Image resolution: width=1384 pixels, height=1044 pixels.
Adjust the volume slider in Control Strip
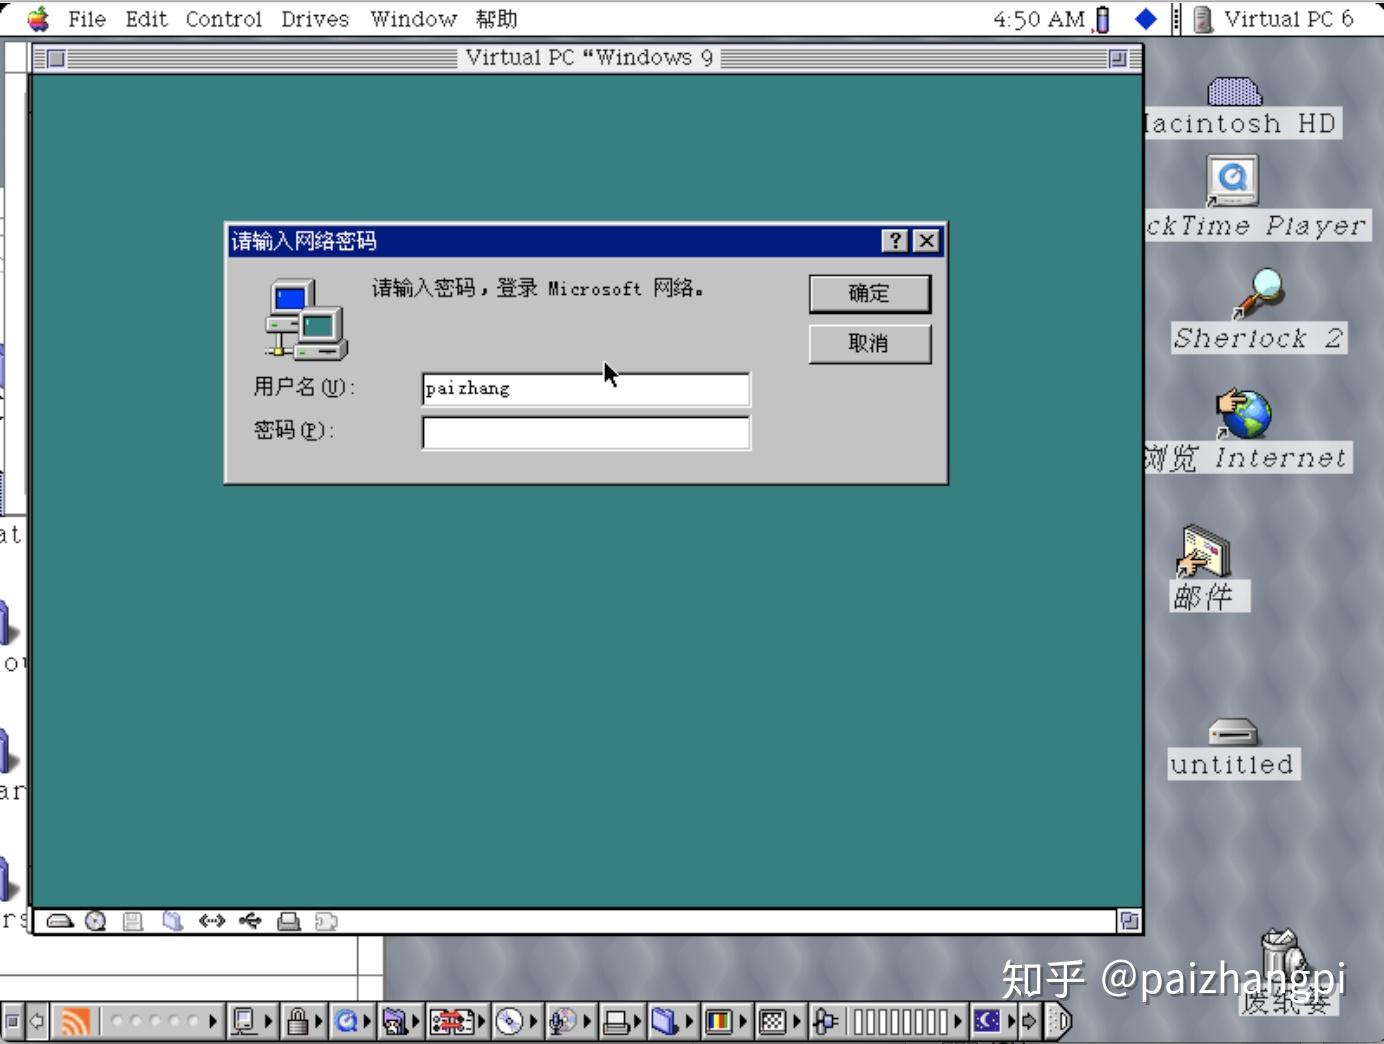900,1022
